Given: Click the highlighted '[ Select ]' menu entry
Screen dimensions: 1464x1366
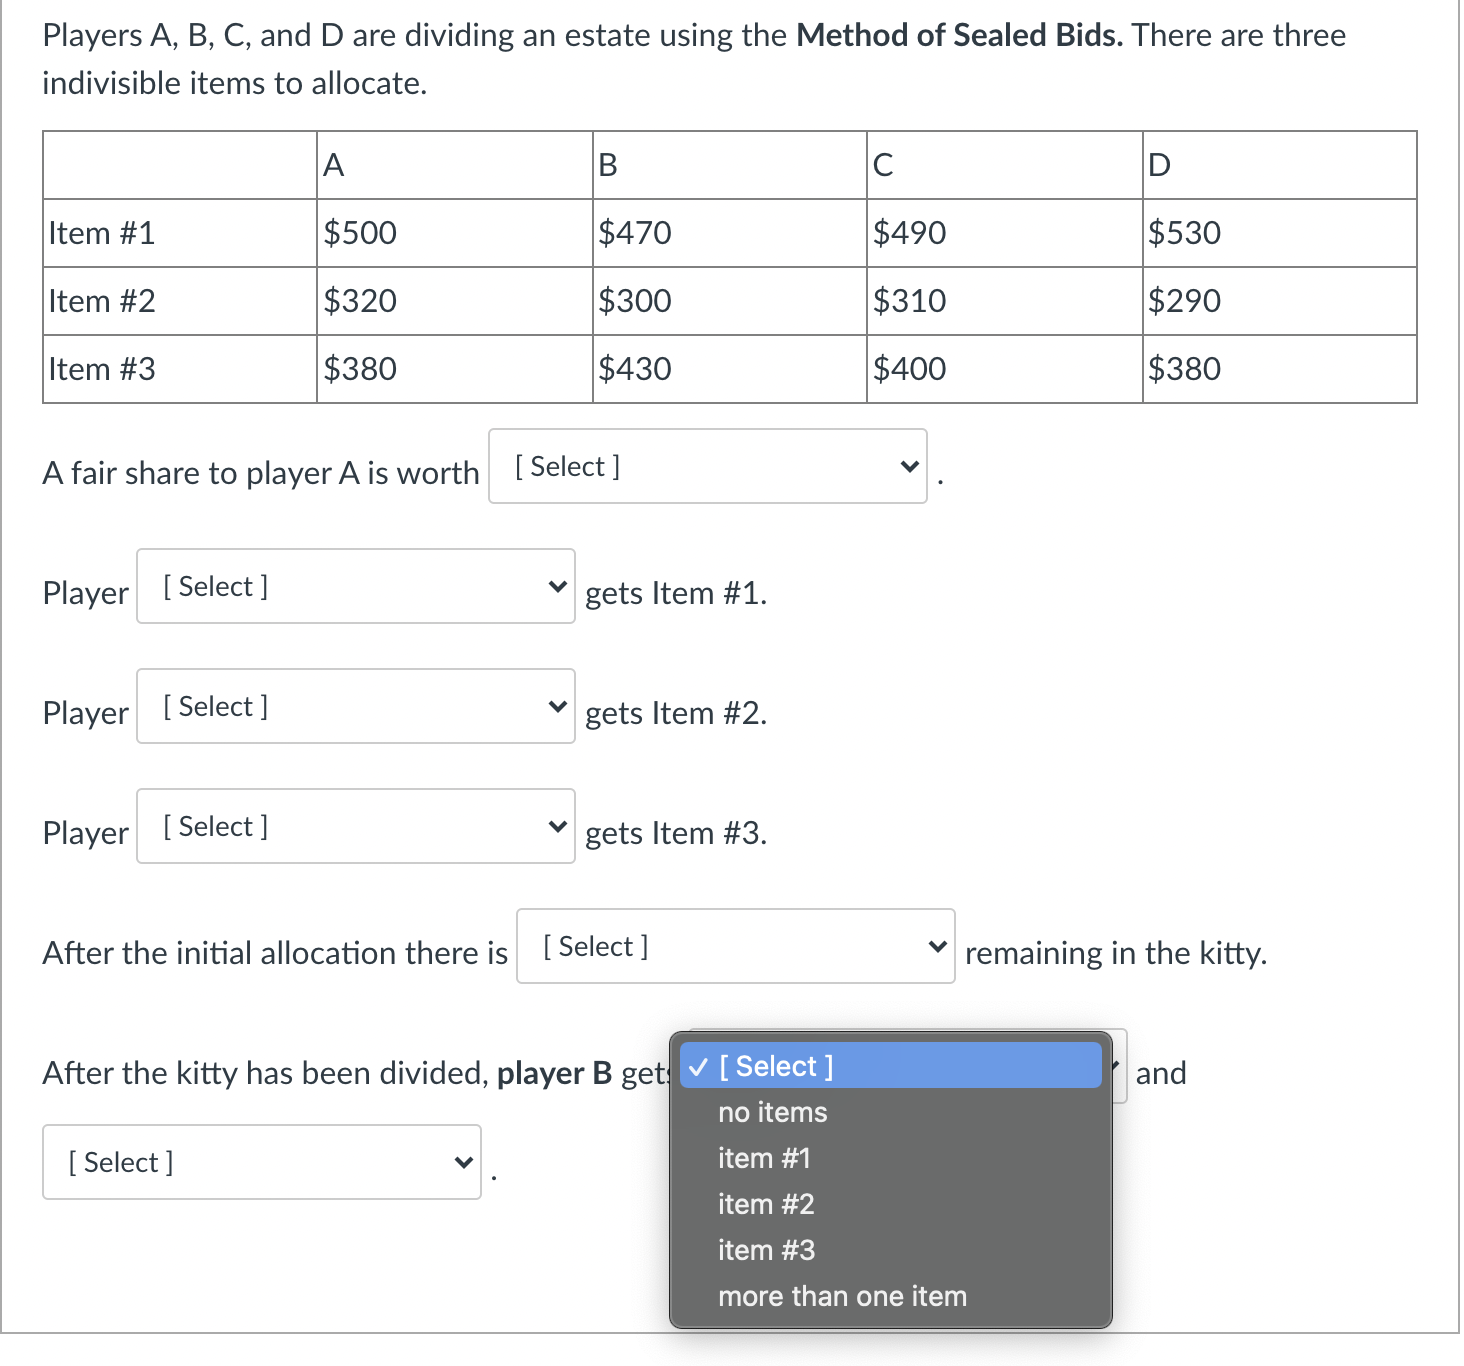Looking at the screenshot, I should pyautogui.click(x=775, y=1065).
